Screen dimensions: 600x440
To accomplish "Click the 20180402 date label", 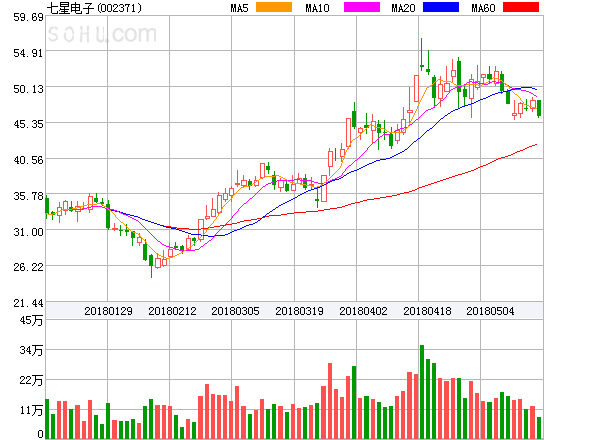I will 363,311.
